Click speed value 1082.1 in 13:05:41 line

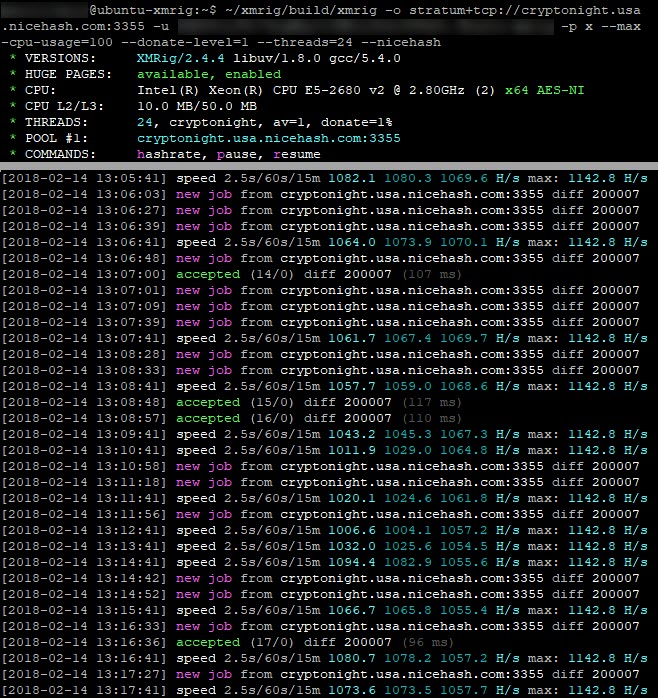(x=352, y=179)
